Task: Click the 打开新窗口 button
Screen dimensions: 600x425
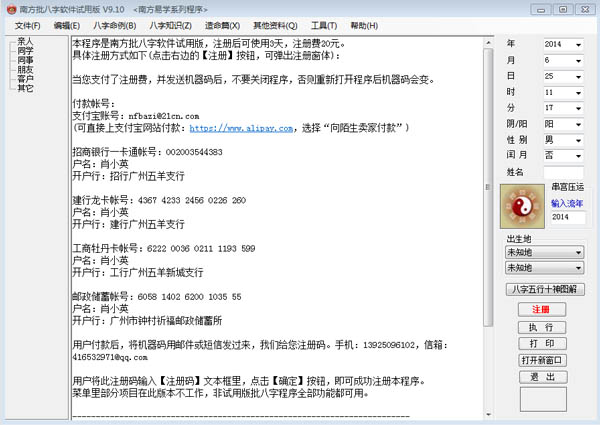Action: point(542,360)
